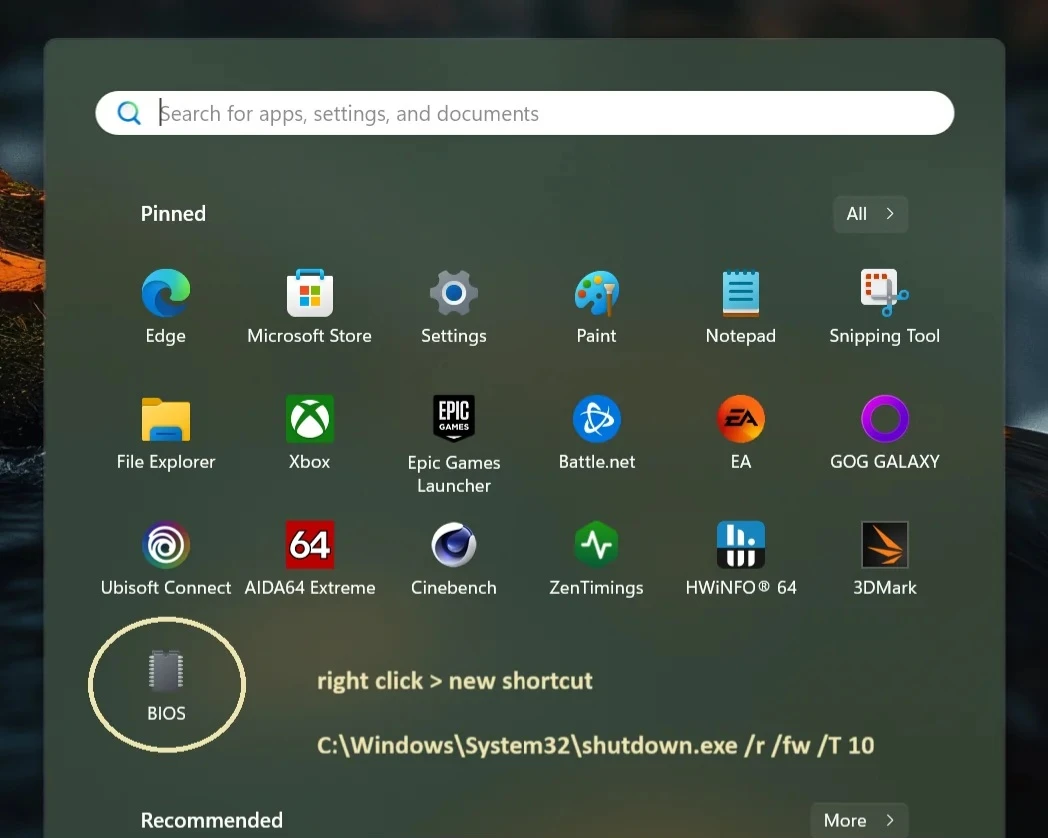Viewport: 1048px width, 838px height.
Task: Click the BIOS shortcut chip icon
Action: click(166, 672)
